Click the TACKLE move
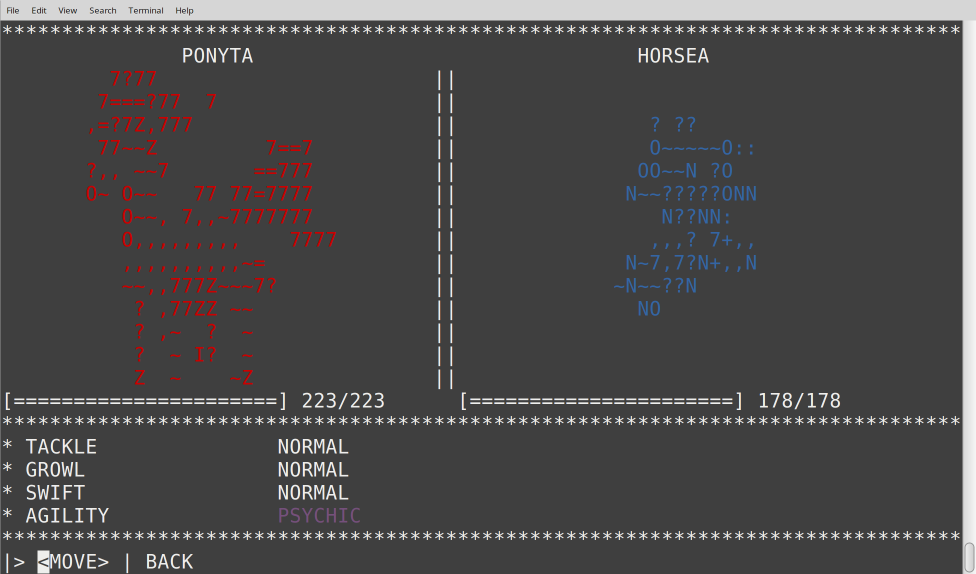Viewport: 976px width, 574px height. point(61,447)
